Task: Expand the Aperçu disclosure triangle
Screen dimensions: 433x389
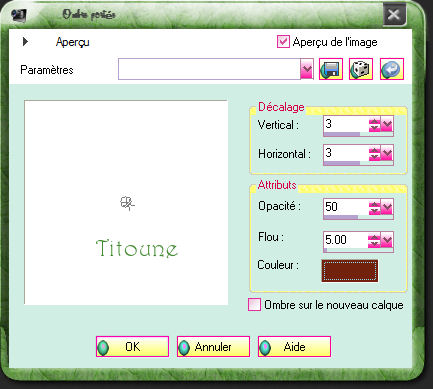Action: click(x=25, y=42)
